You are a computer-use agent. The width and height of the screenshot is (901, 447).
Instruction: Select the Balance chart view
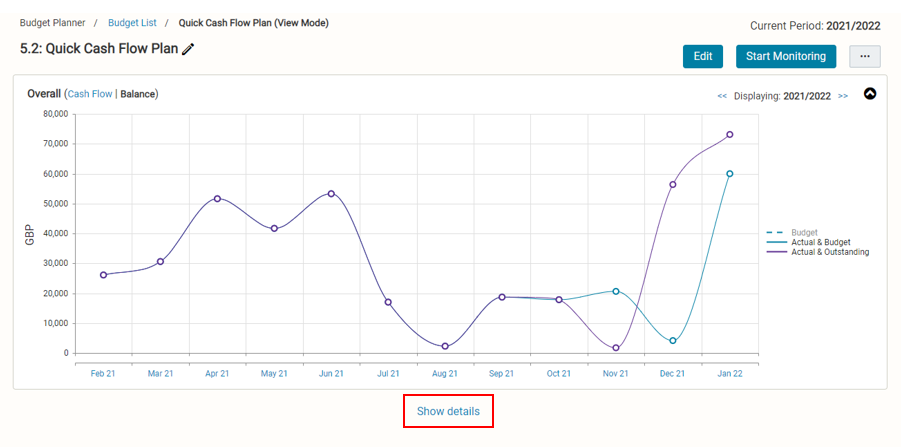(138, 94)
